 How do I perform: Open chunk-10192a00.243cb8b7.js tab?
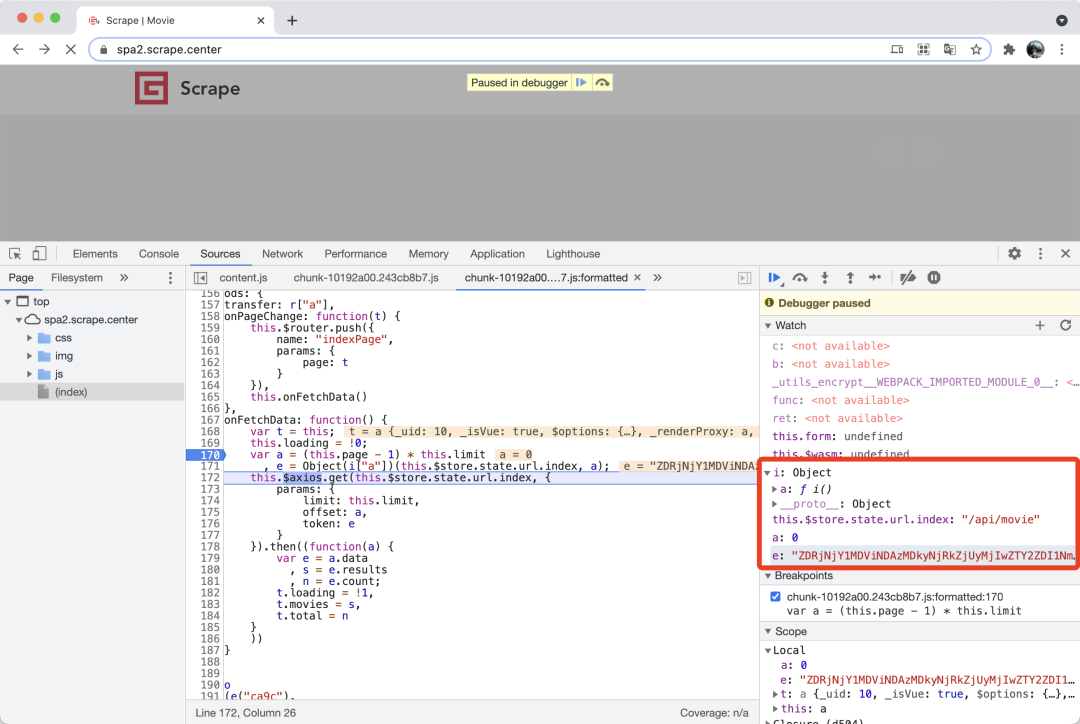click(x=366, y=278)
